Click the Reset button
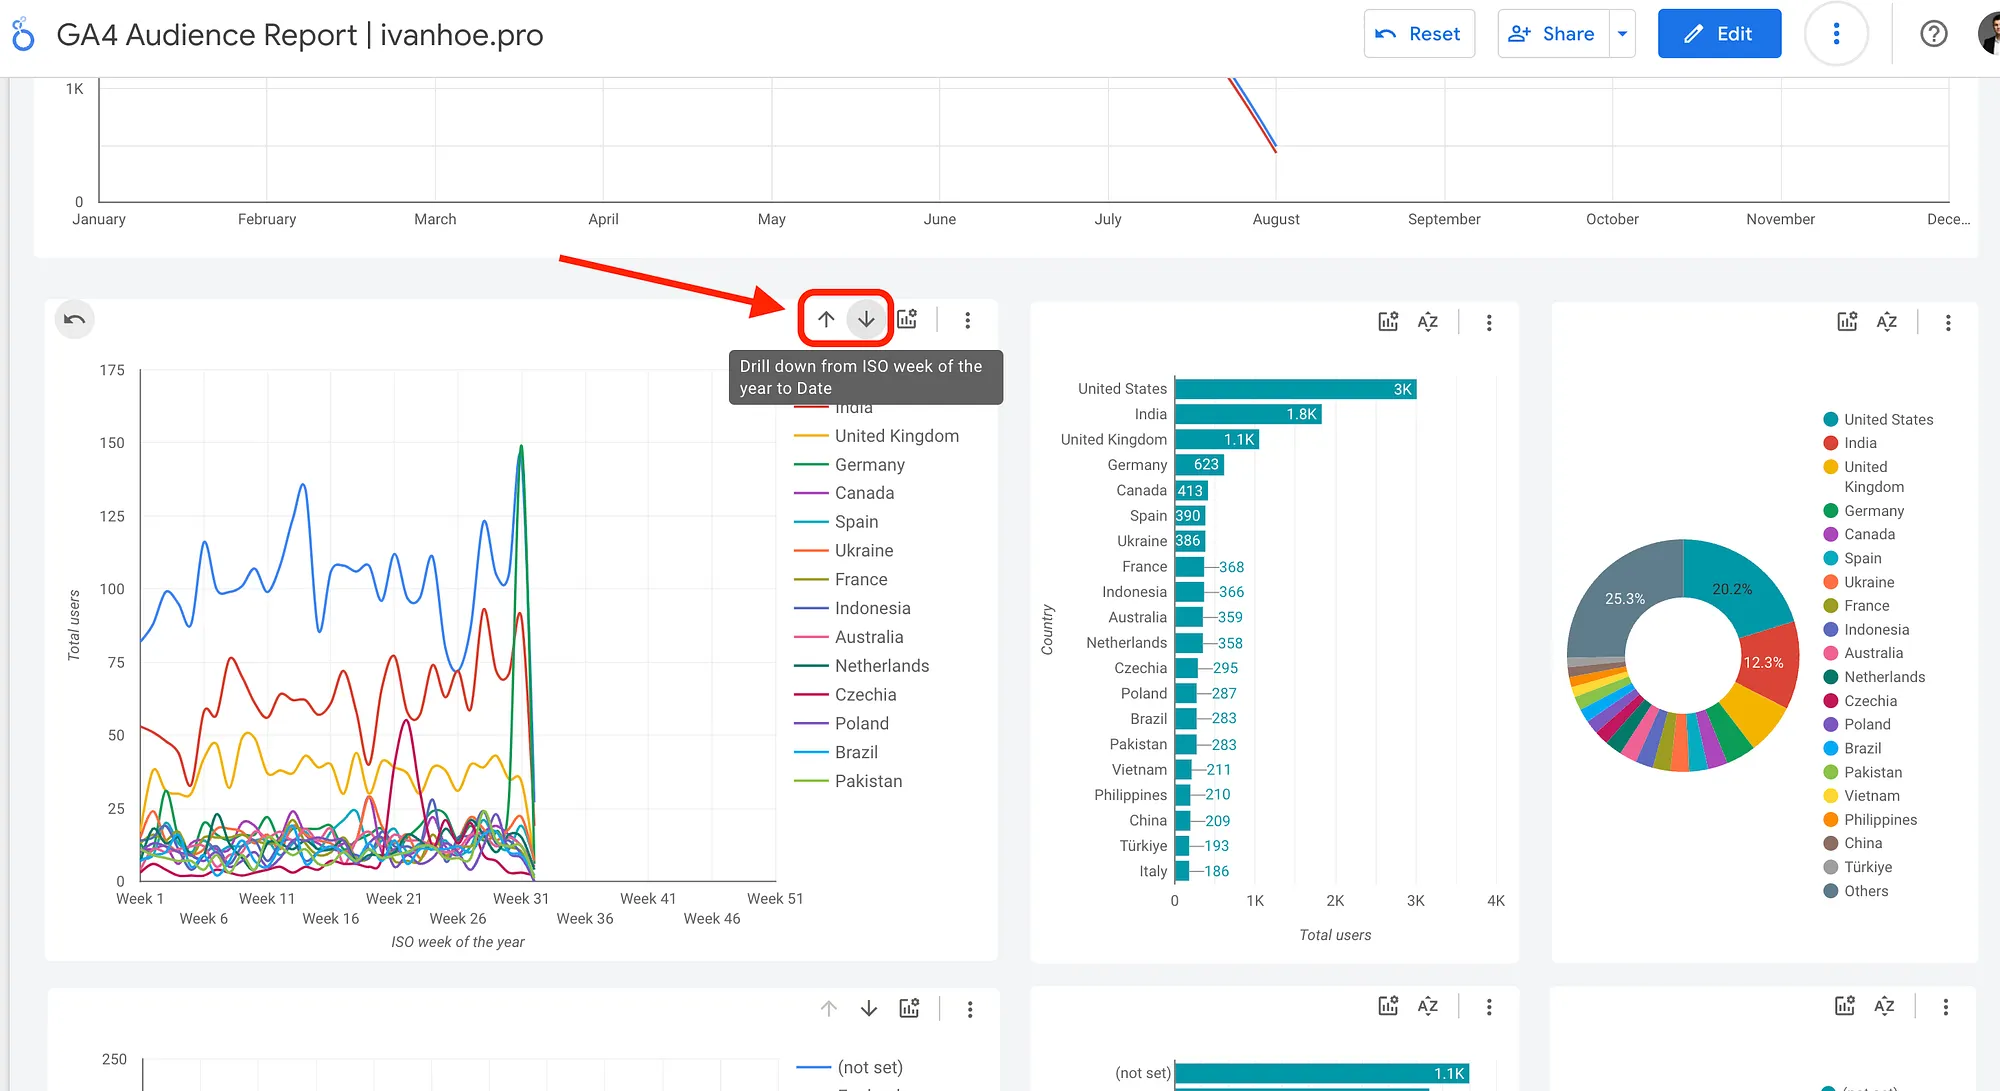The height and width of the screenshot is (1091, 2000). 1419,34
